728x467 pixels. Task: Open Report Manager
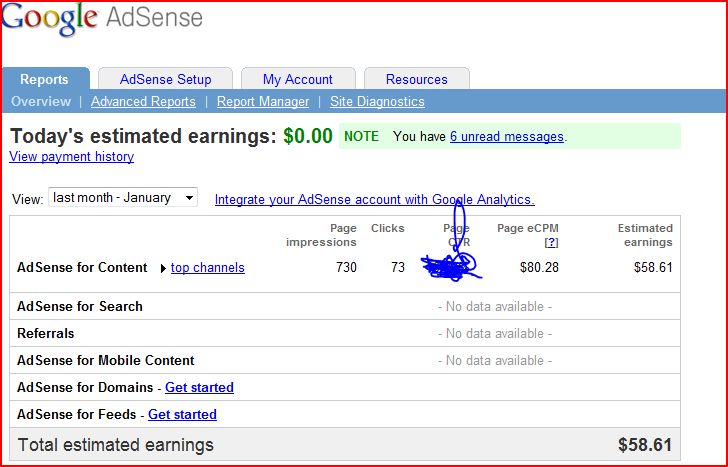tap(263, 101)
